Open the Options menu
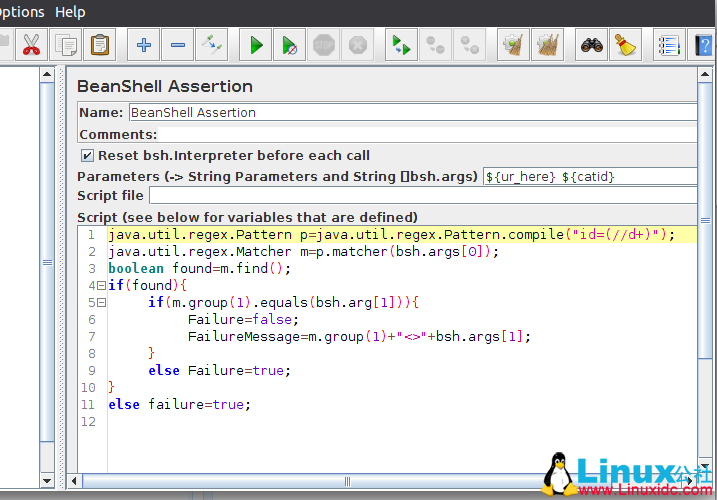 pyautogui.click(x=22, y=12)
